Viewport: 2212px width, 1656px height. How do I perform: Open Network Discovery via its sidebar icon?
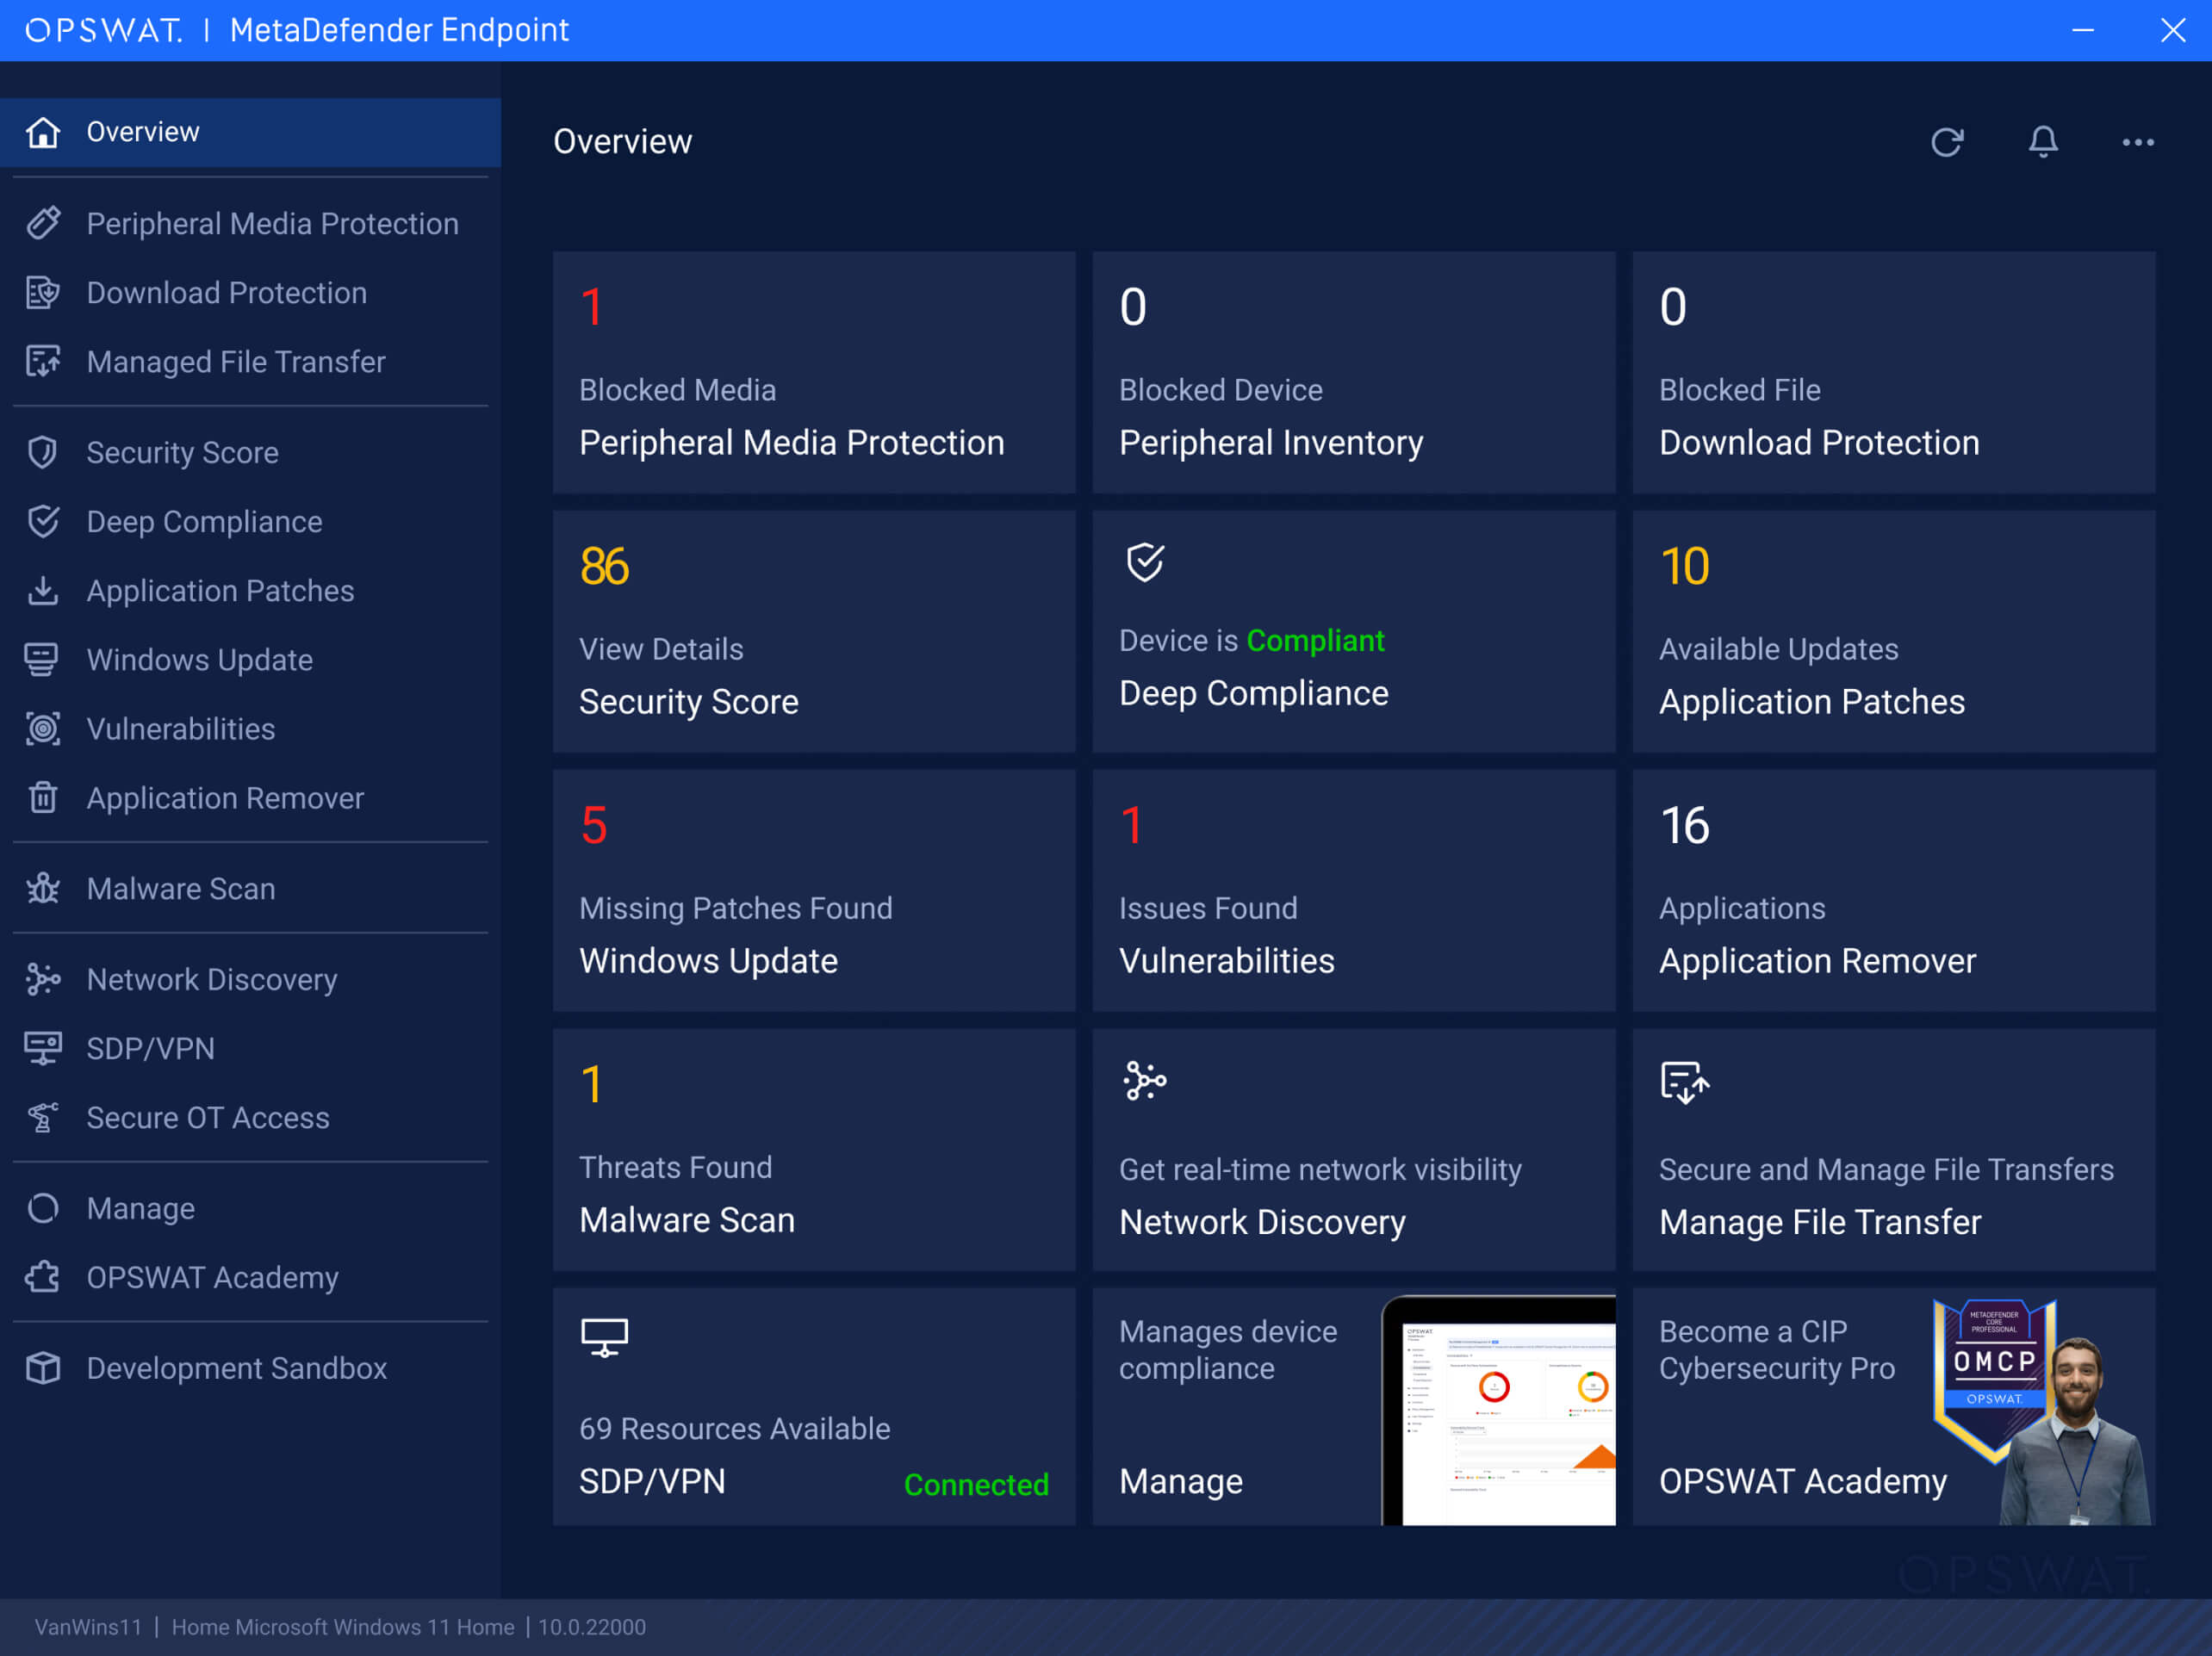click(x=44, y=979)
